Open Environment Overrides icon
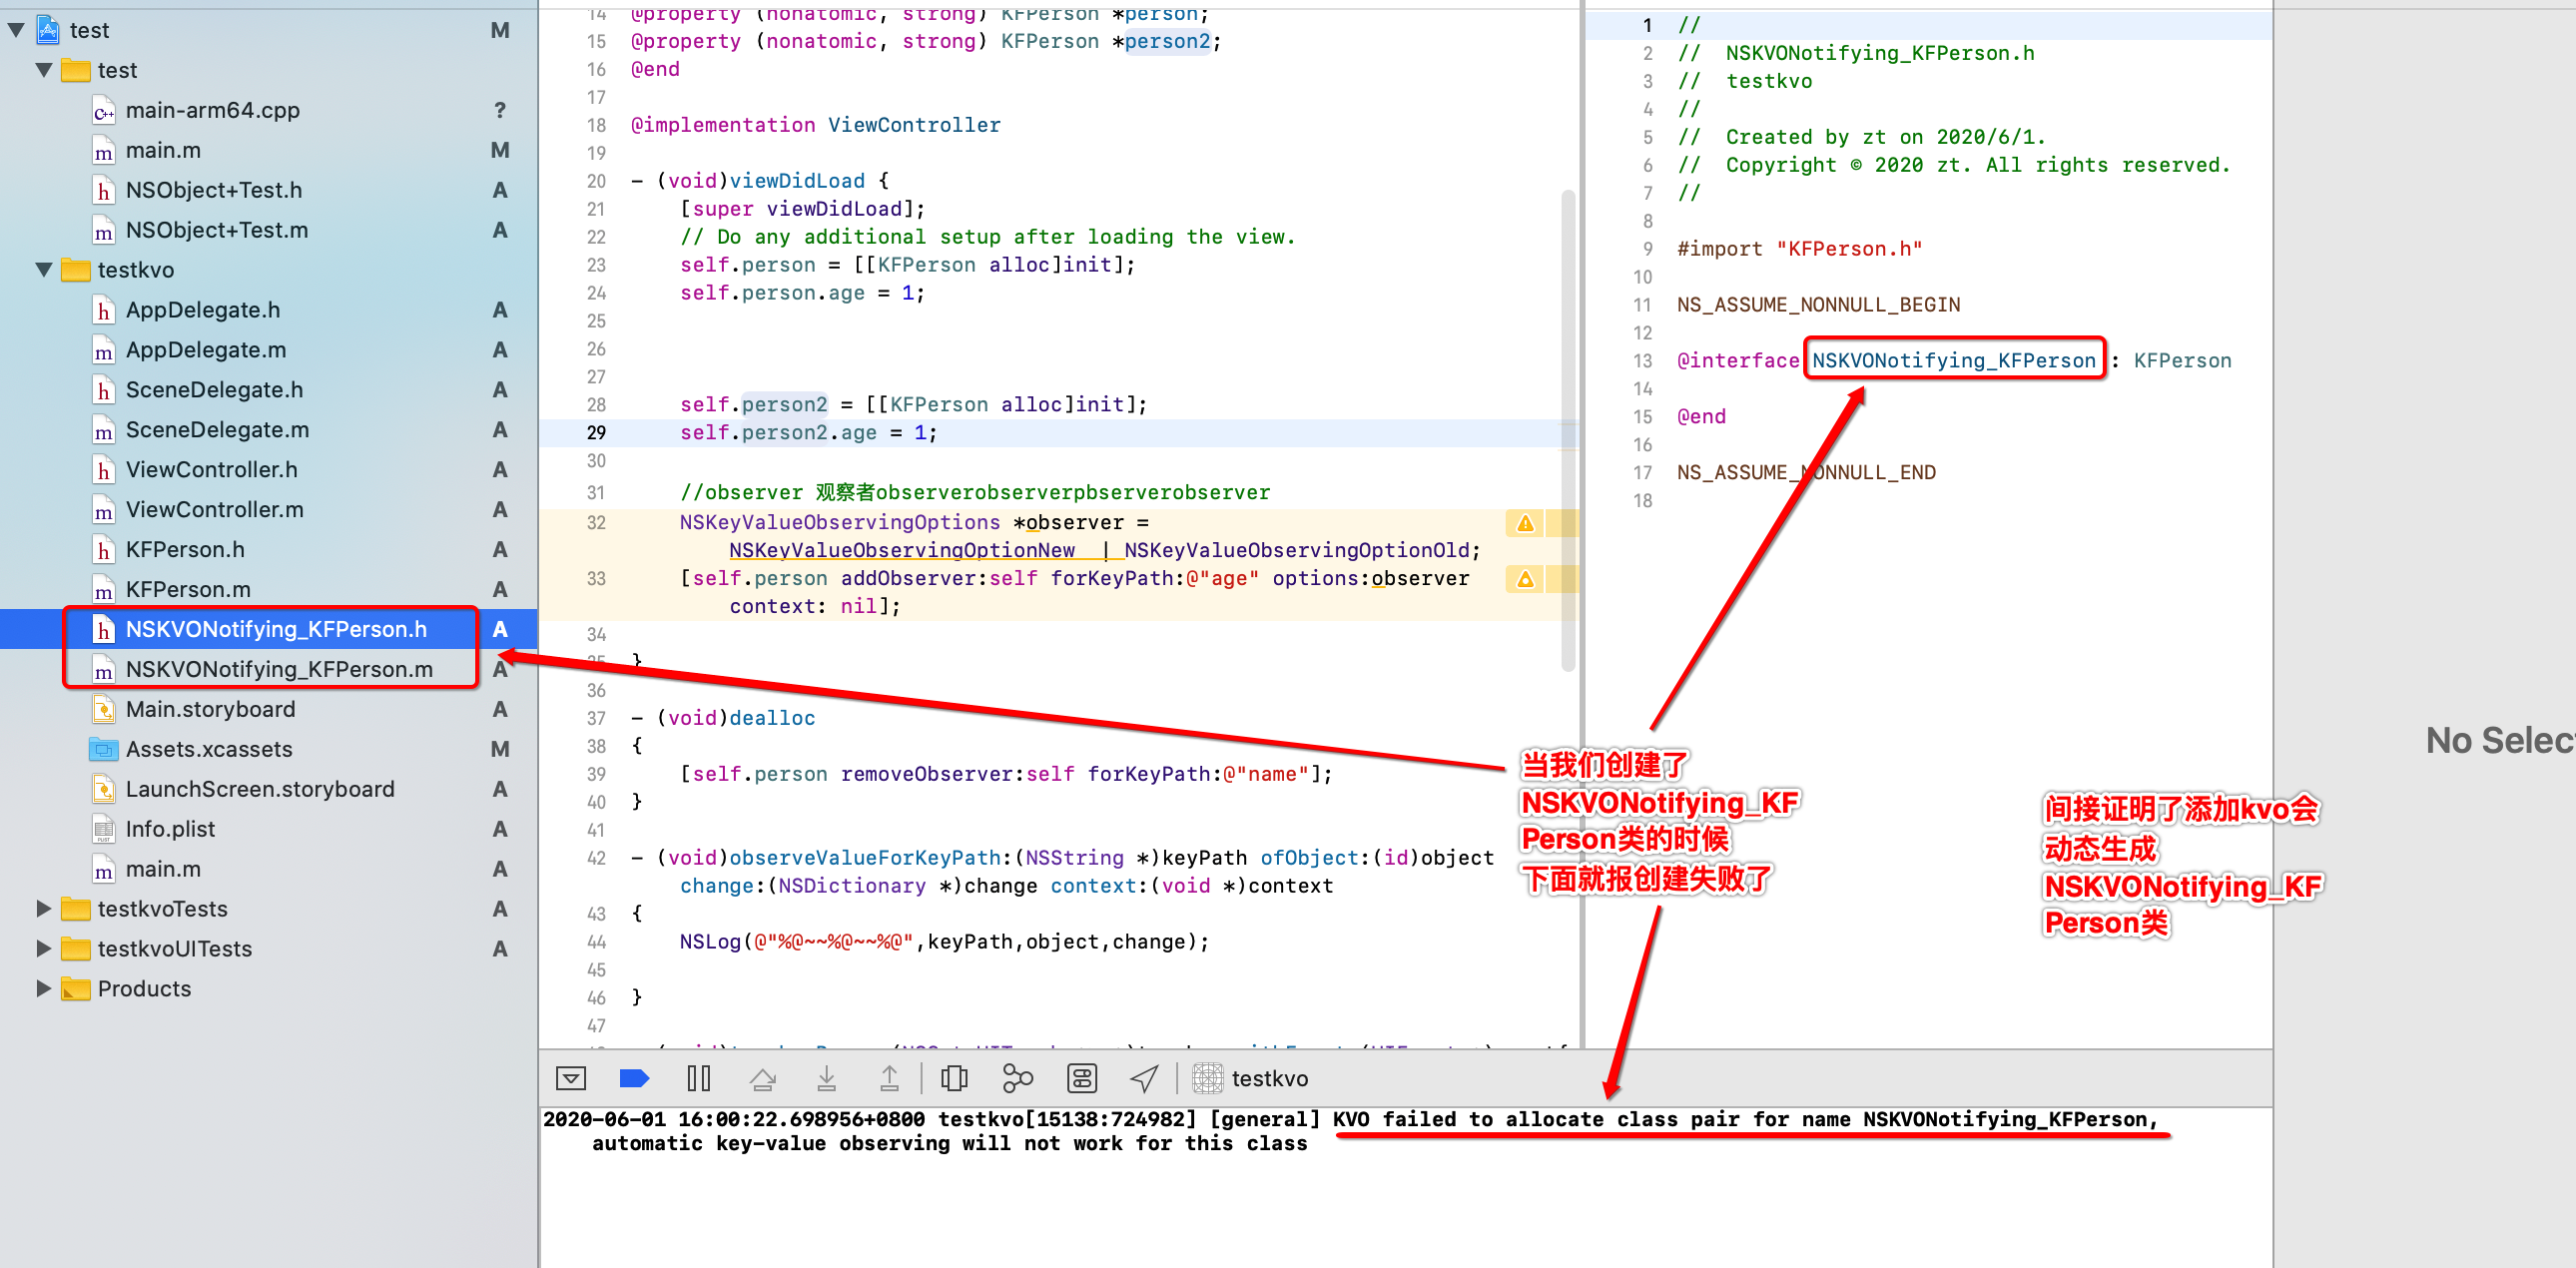Viewport: 2576px width, 1268px height. pyautogui.click(x=1082, y=1078)
